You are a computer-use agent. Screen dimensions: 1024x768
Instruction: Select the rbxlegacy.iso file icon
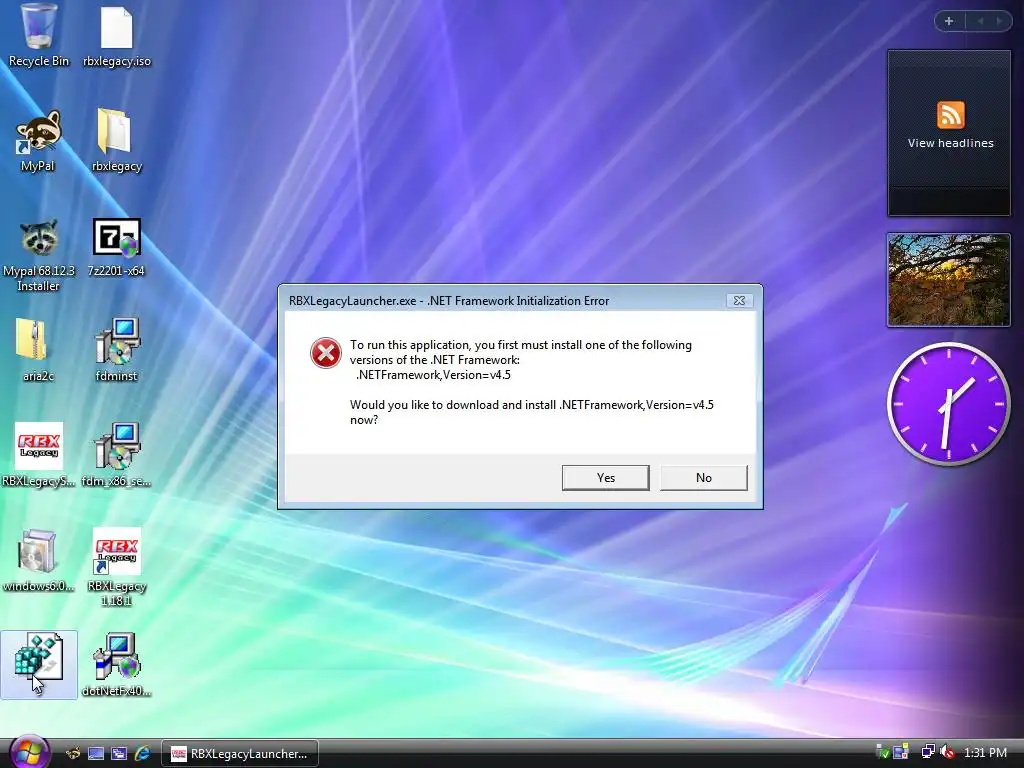click(x=117, y=37)
